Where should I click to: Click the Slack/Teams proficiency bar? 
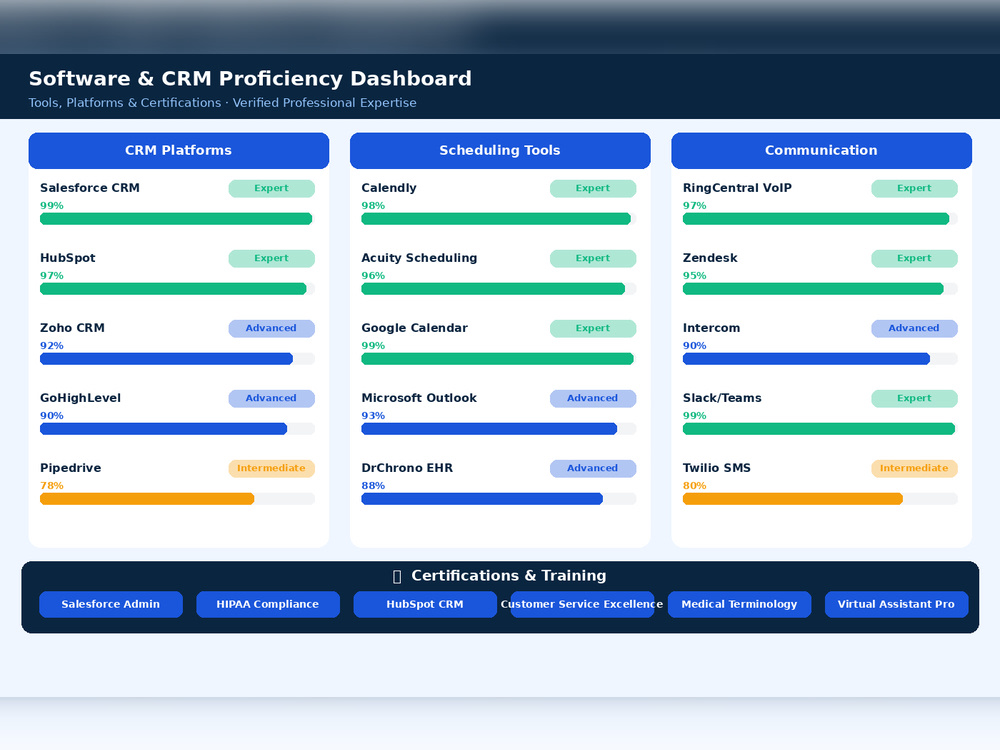[x=820, y=429]
